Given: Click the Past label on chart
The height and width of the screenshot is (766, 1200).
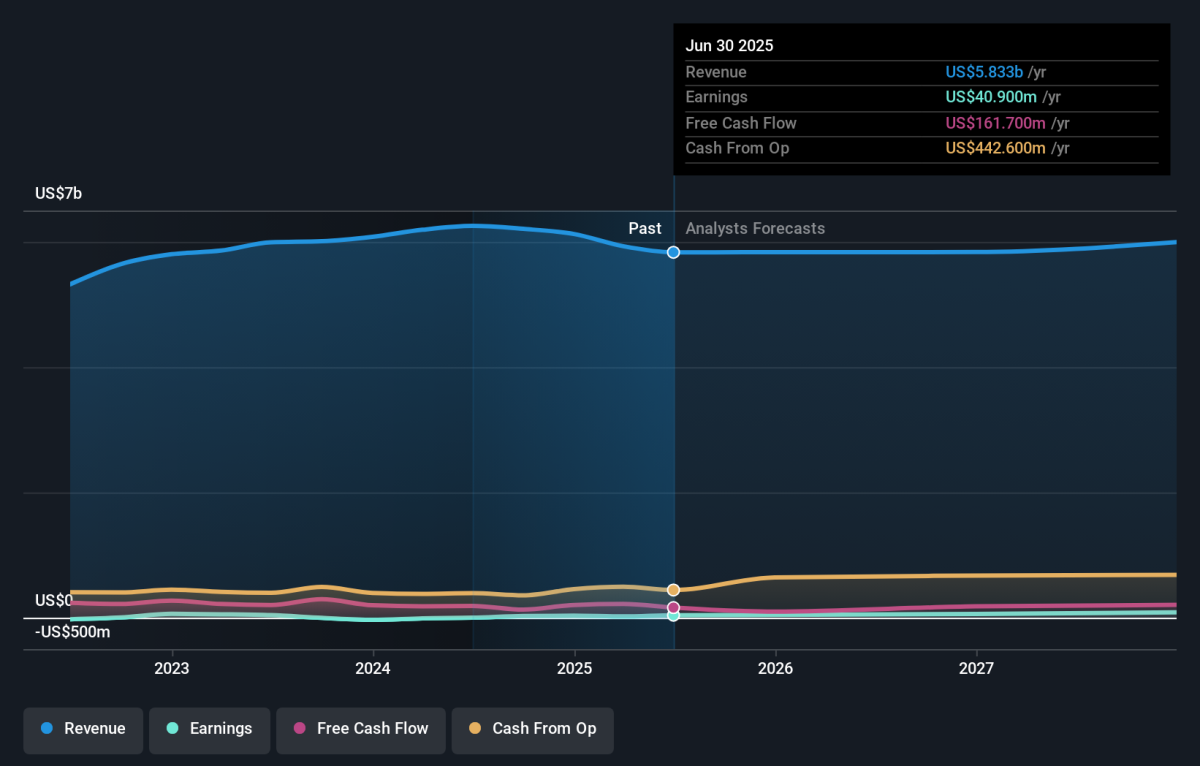Looking at the screenshot, I should [x=645, y=229].
